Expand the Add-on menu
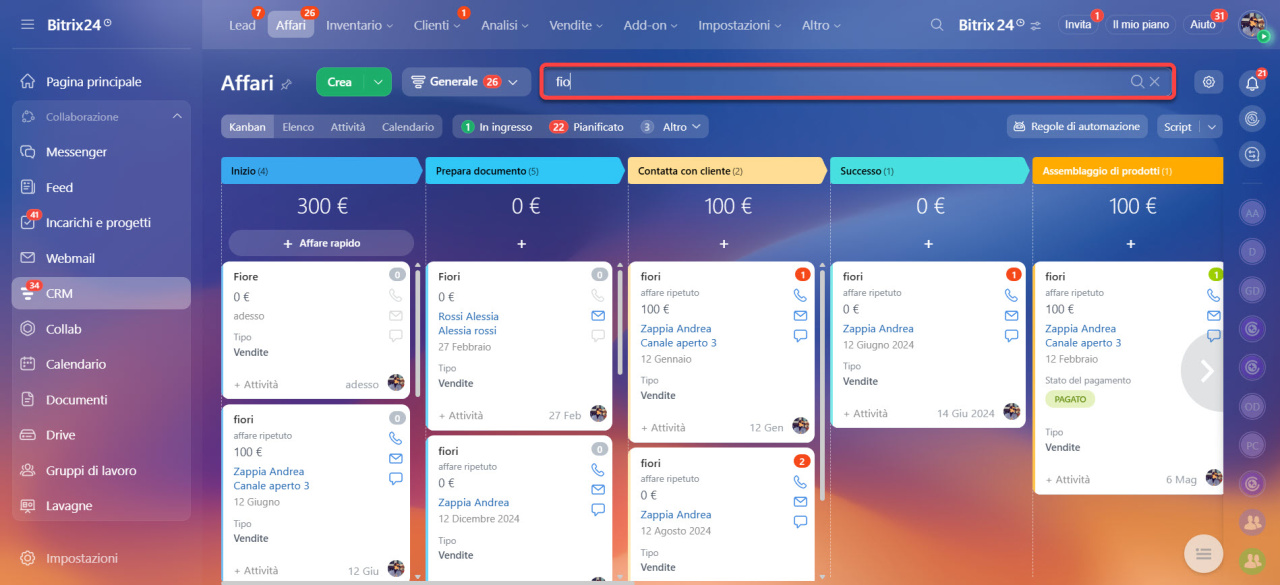This screenshot has height=585, width=1280. (x=652, y=25)
